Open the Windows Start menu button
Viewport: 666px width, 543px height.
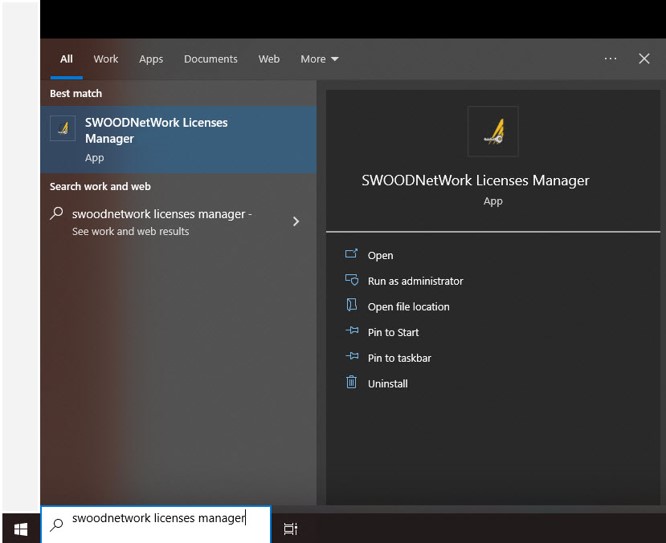pyautogui.click(x=20, y=528)
